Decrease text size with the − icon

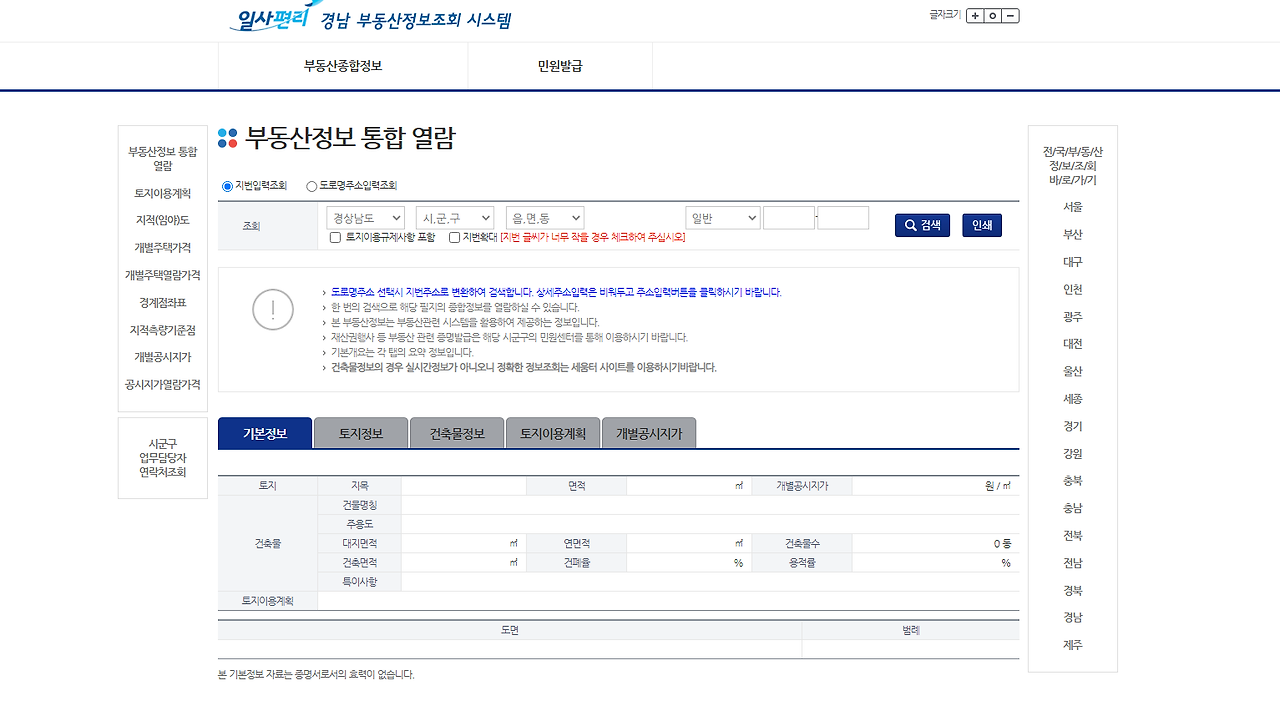pos(1011,15)
